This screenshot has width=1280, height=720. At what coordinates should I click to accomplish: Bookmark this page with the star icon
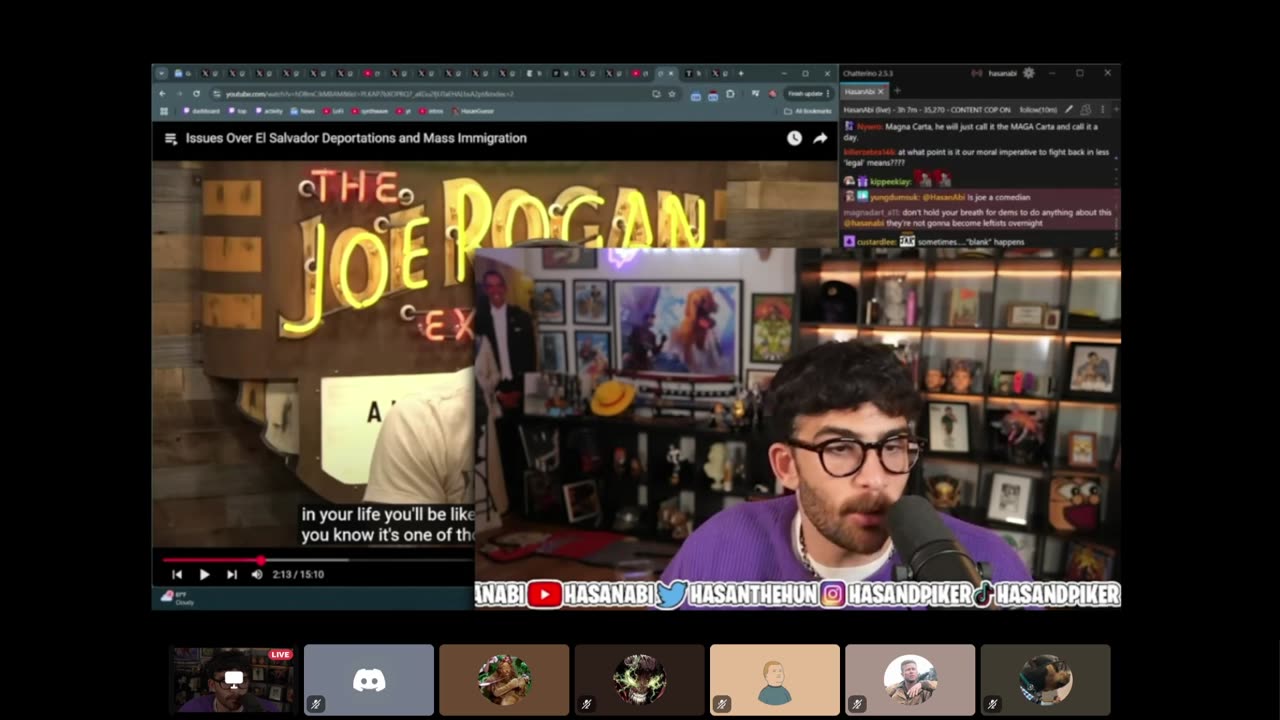(x=671, y=93)
